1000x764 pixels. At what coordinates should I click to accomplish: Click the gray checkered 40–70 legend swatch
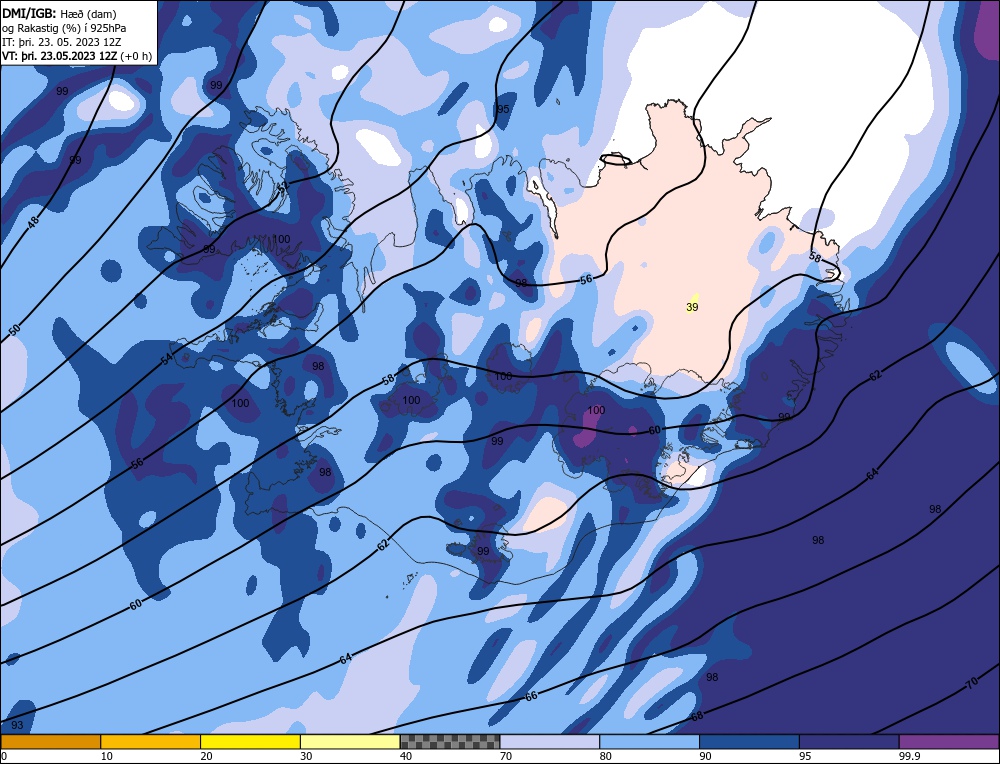click(x=450, y=742)
